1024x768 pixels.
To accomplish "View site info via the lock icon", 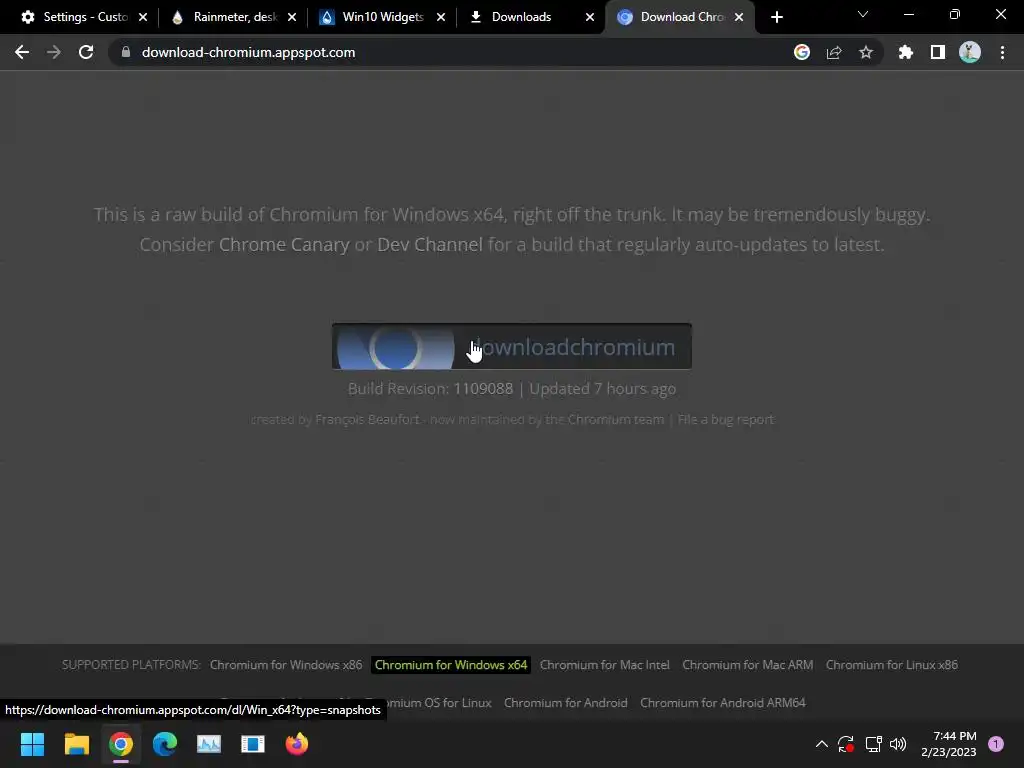I will [126, 52].
